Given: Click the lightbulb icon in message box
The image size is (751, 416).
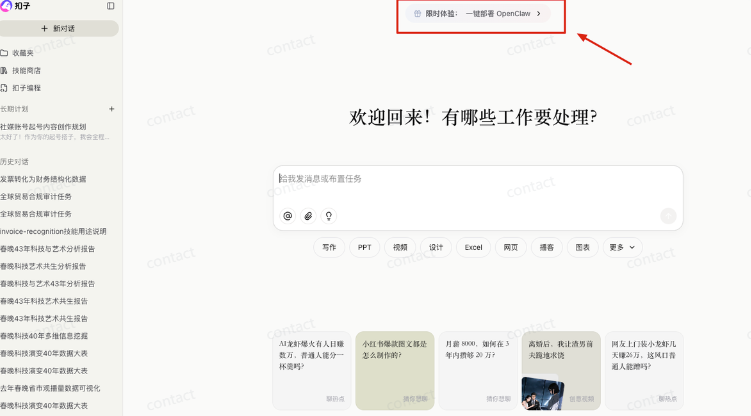Looking at the screenshot, I should pyautogui.click(x=328, y=215).
